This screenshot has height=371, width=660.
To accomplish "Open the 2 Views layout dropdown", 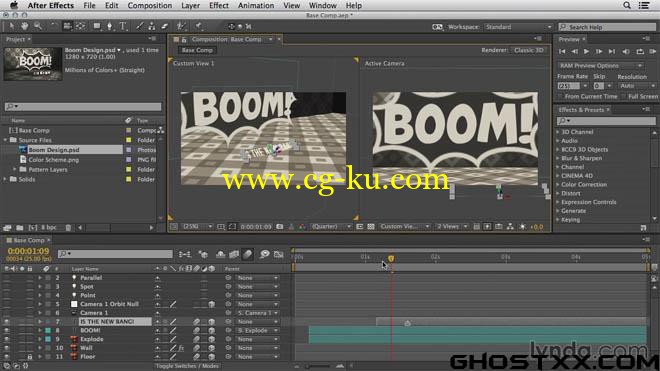I will click(x=452, y=227).
